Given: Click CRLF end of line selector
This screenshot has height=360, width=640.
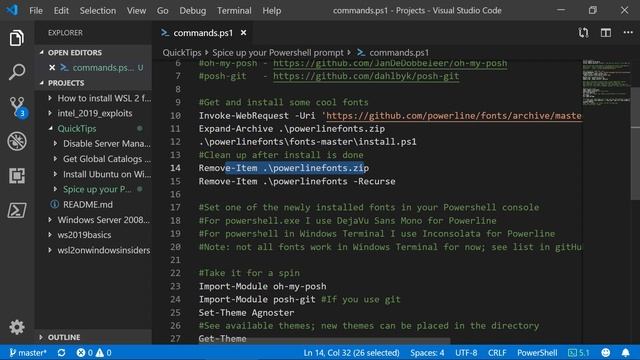Looking at the screenshot, I should click(497, 353).
